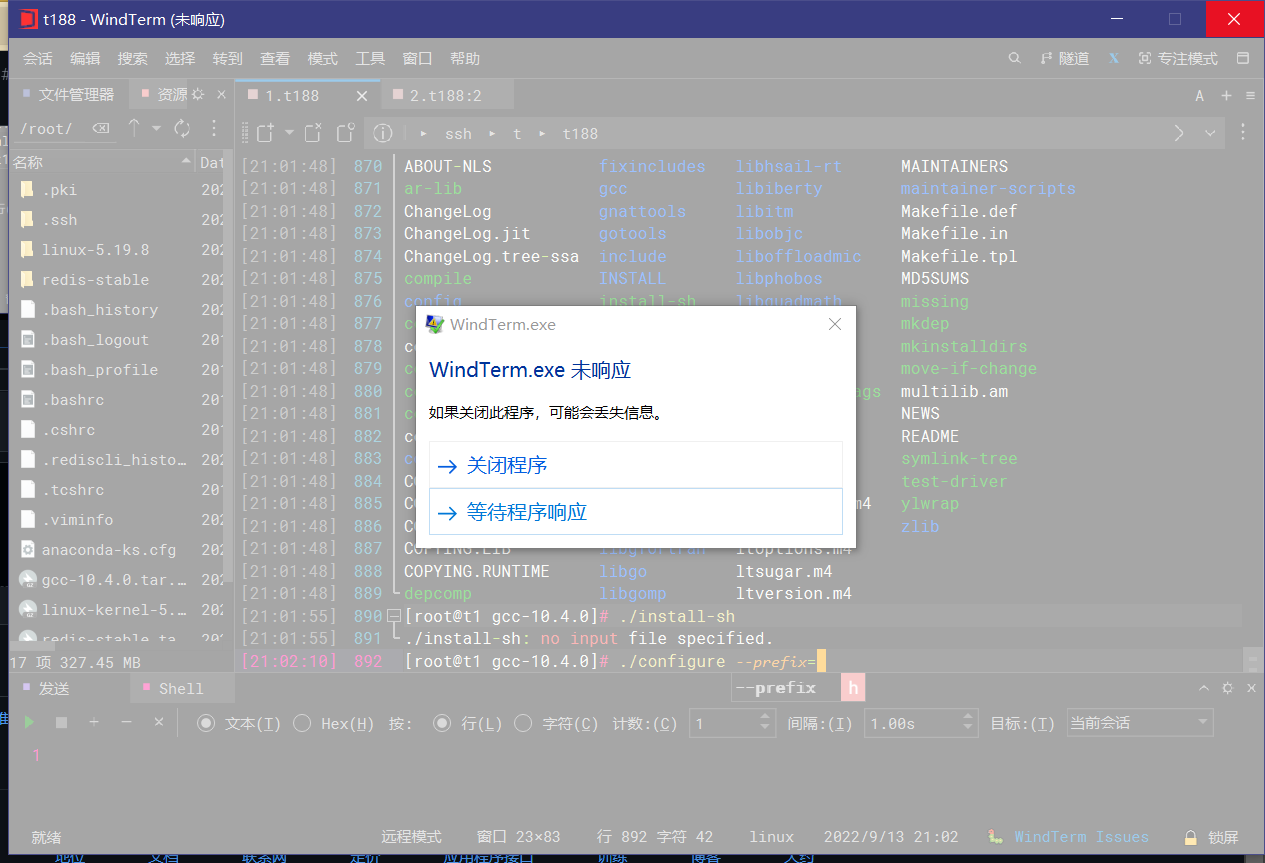This screenshot has width=1265, height=863.
Task: Open the 编辑 menu
Action: click(85, 59)
